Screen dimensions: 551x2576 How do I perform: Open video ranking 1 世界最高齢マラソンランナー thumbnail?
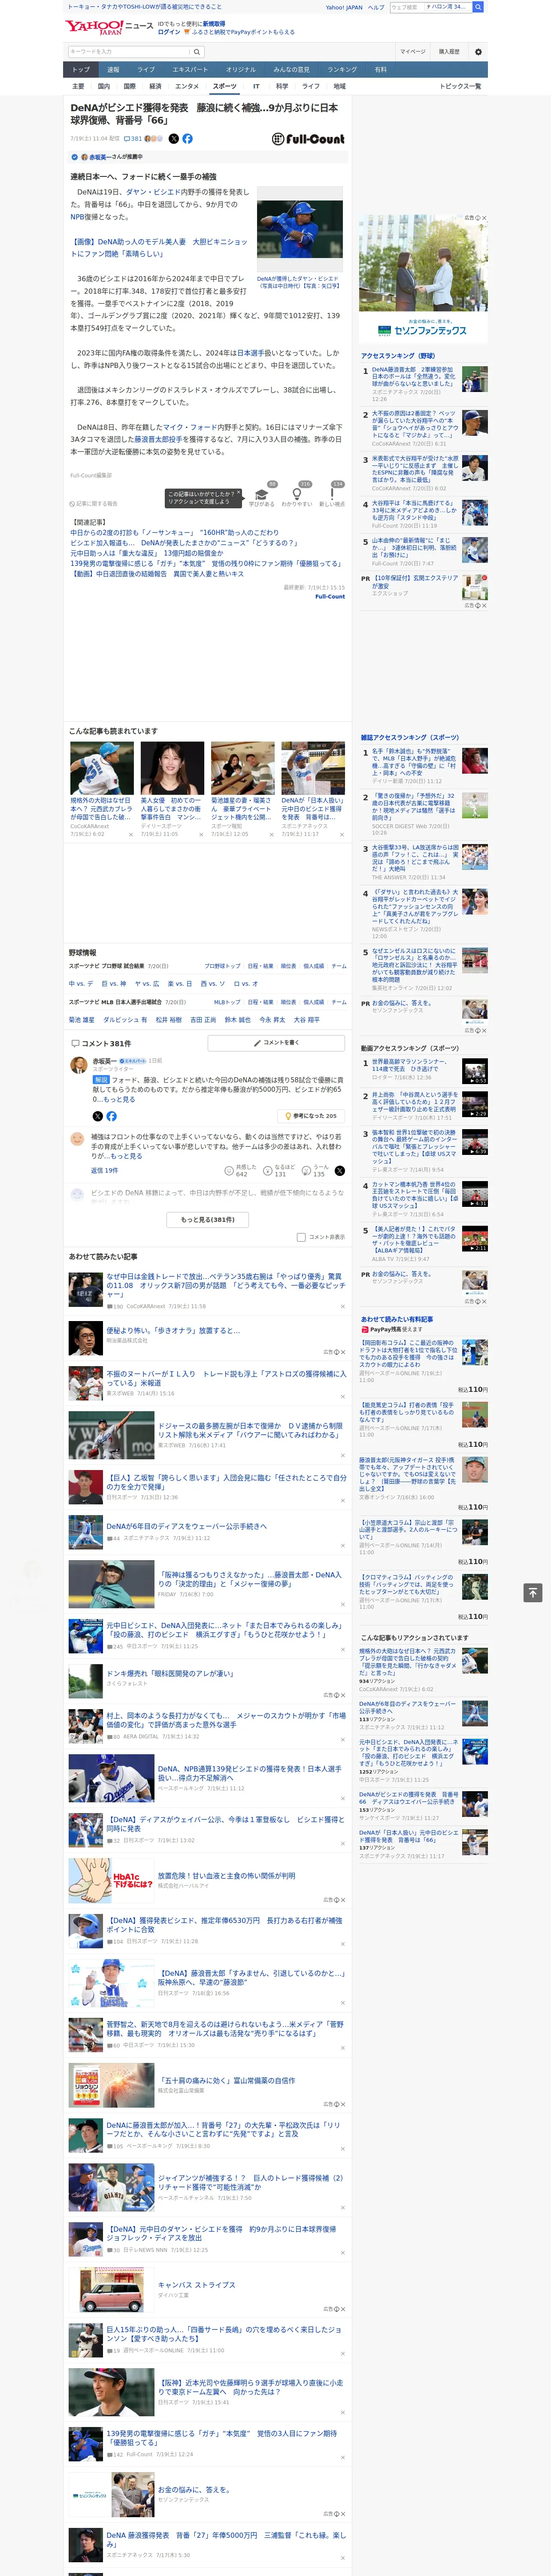[x=474, y=1071]
